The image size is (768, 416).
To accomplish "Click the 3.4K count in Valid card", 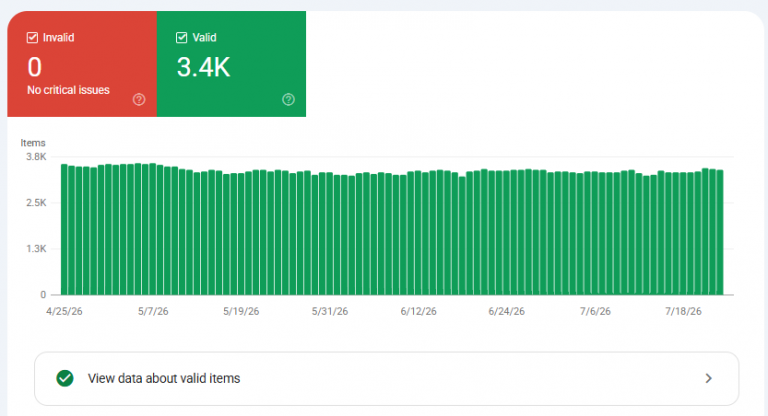I will click(203, 67).
